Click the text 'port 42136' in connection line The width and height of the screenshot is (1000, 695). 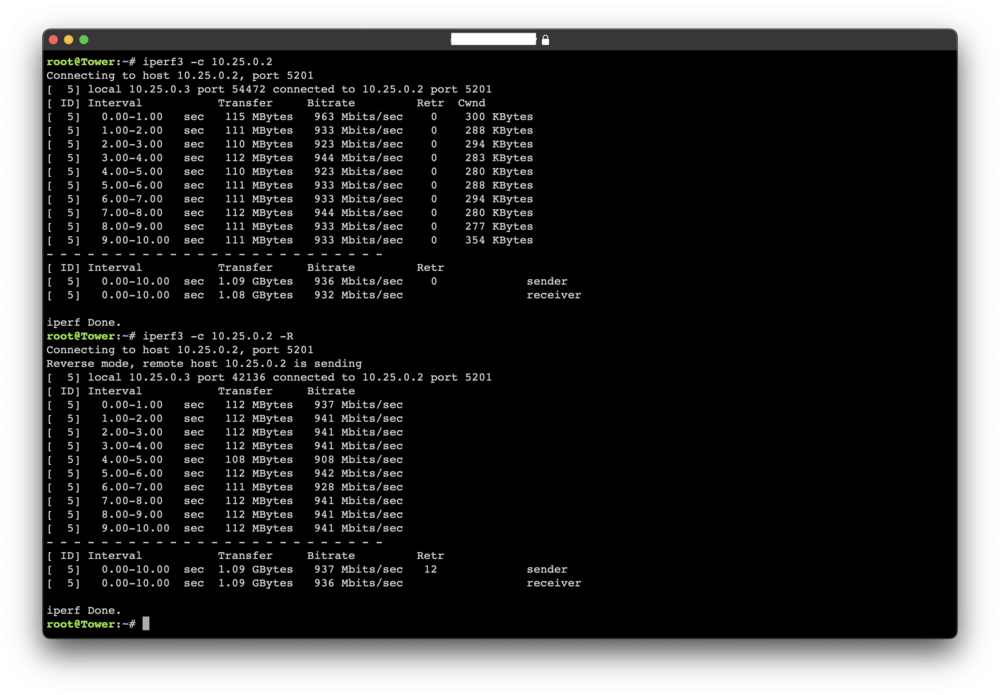click(x=231, y=377)
